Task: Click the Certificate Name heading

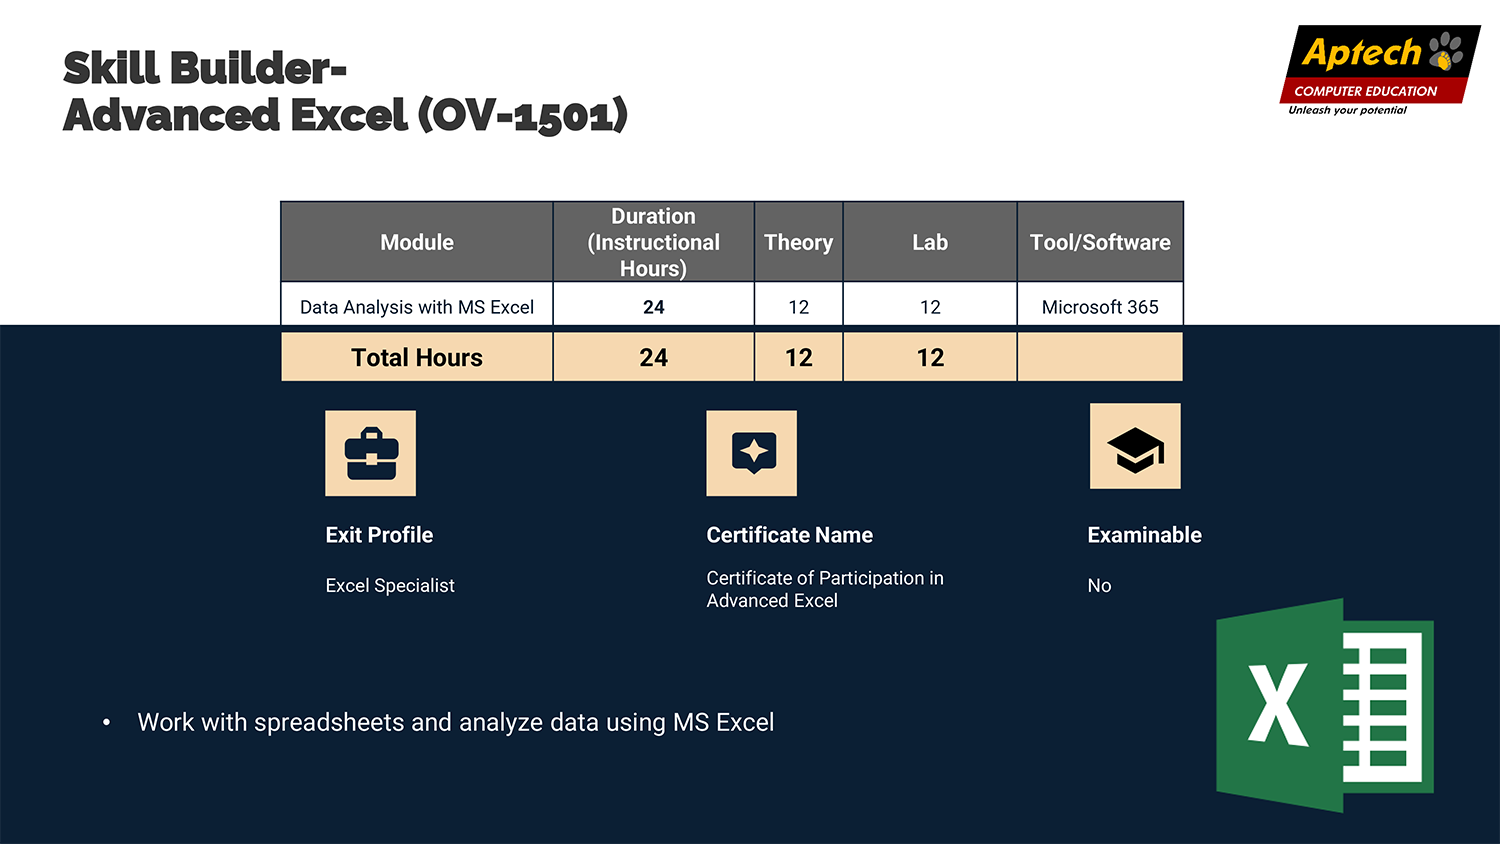Action: point(789,535)
